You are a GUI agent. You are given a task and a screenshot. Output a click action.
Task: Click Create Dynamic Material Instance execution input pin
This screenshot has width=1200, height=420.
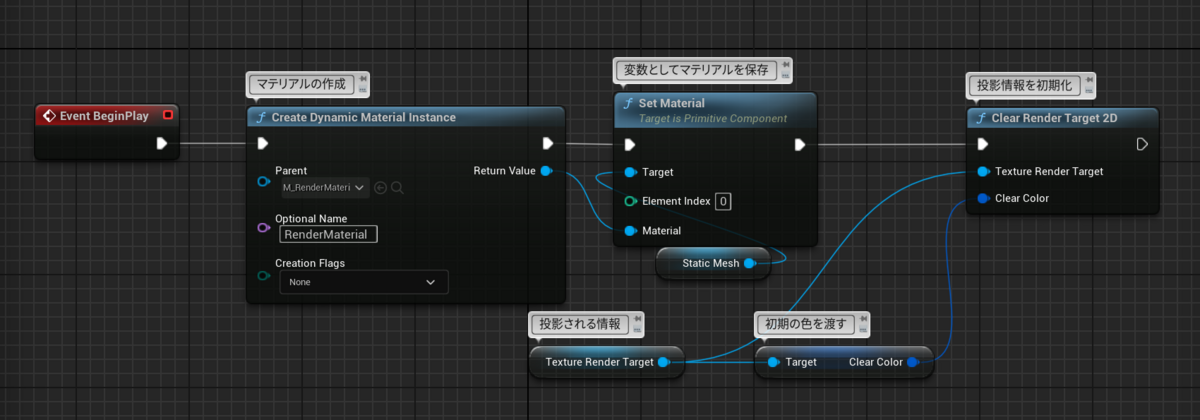[x=263, y=144]
